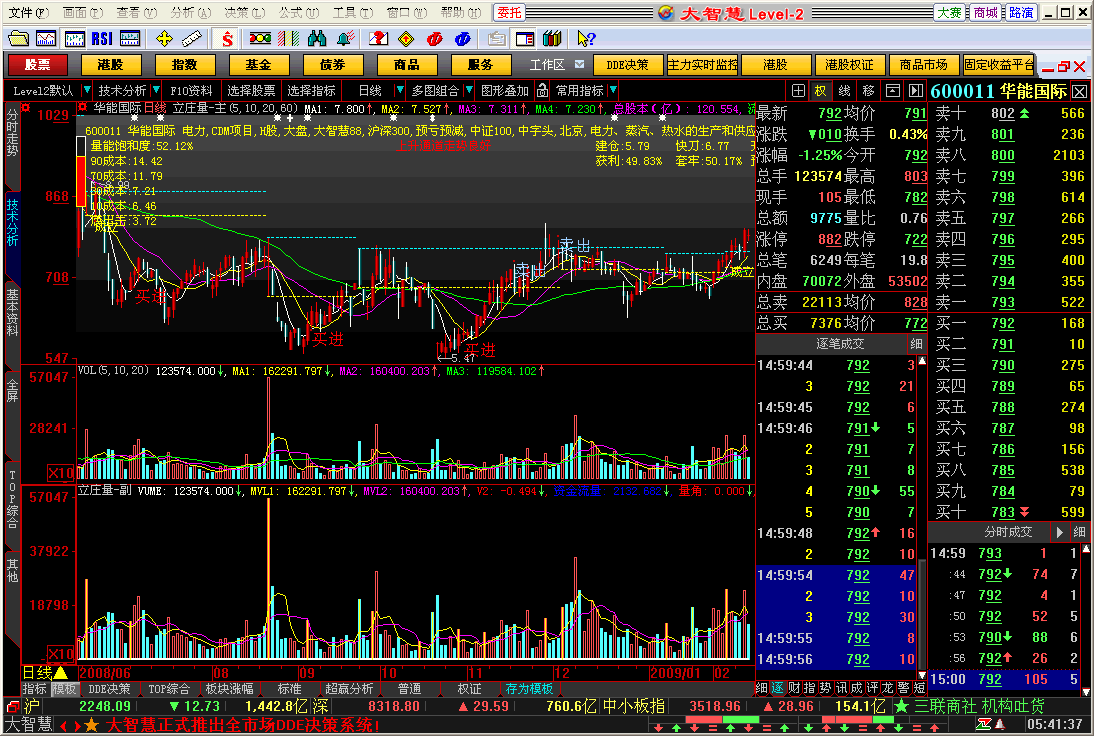Click the traffic light toolbar icon
Image resolution: width=1094 pixels, height=736 pixels.
260,38
